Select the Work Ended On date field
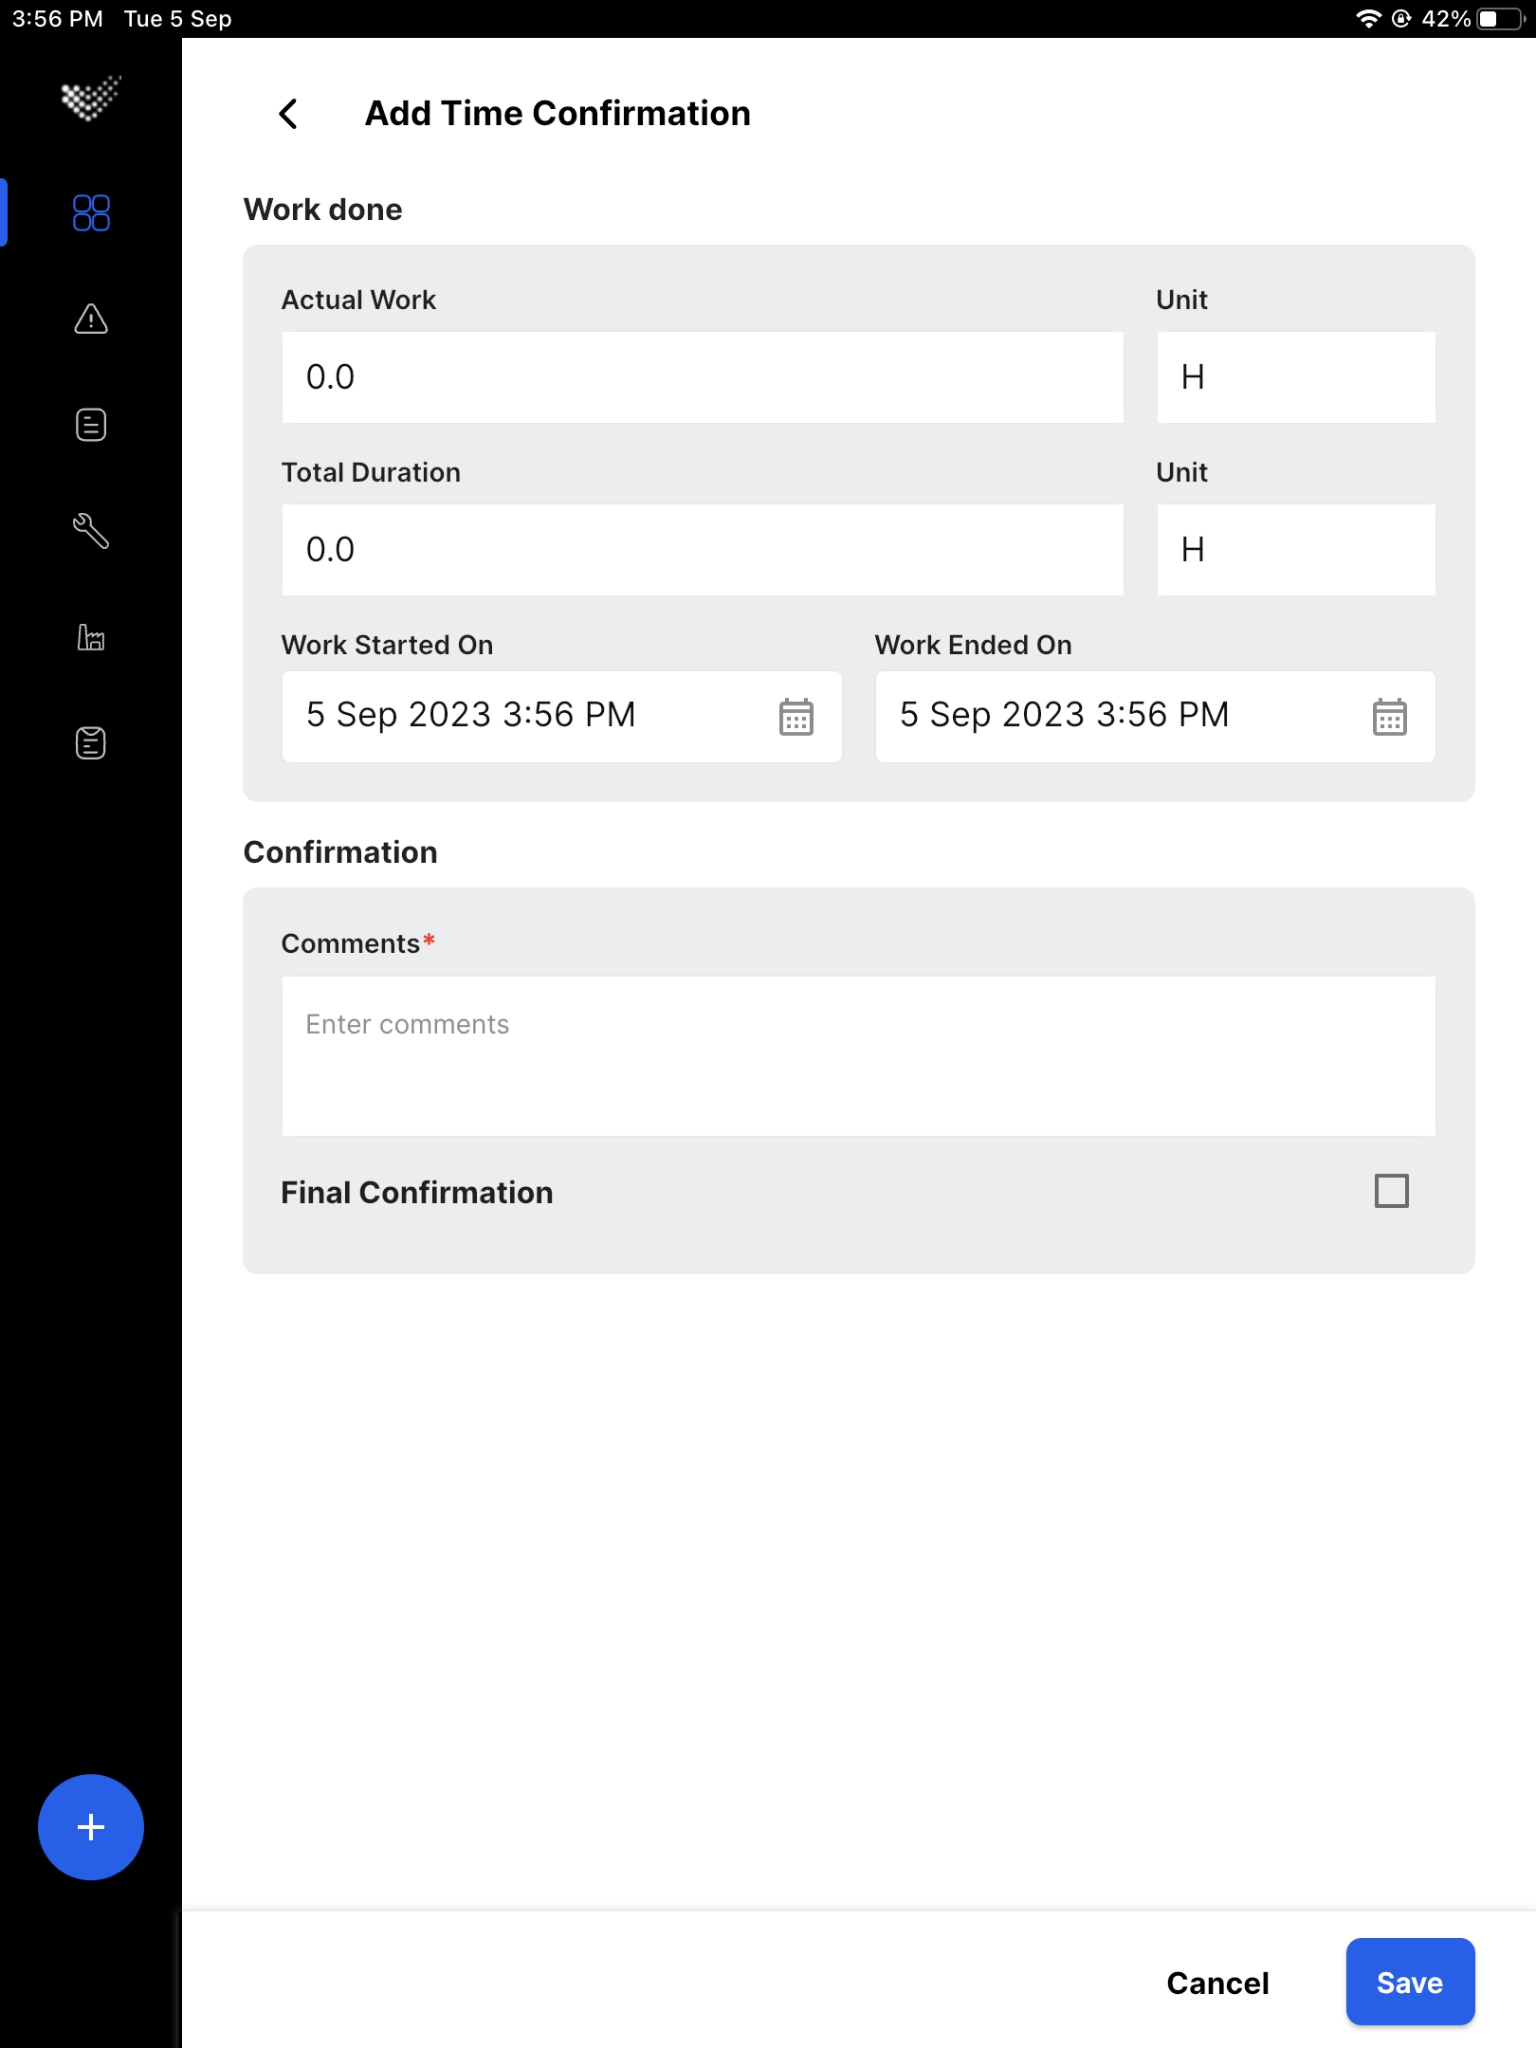 (1155, 717)
